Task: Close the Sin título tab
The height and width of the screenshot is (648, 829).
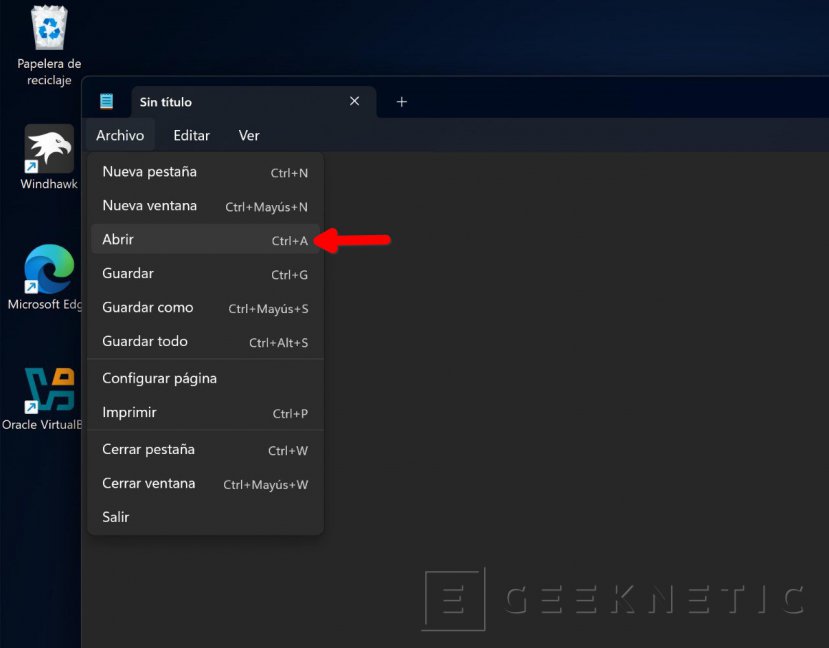Action: [354, 101]
